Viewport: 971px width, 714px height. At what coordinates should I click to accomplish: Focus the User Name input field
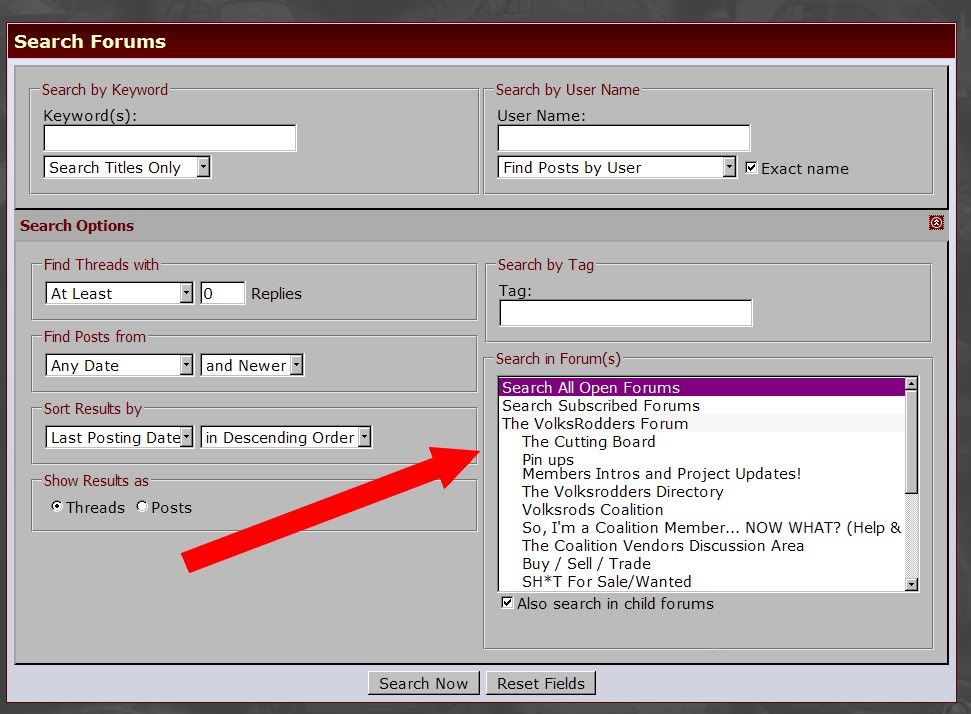624,137
